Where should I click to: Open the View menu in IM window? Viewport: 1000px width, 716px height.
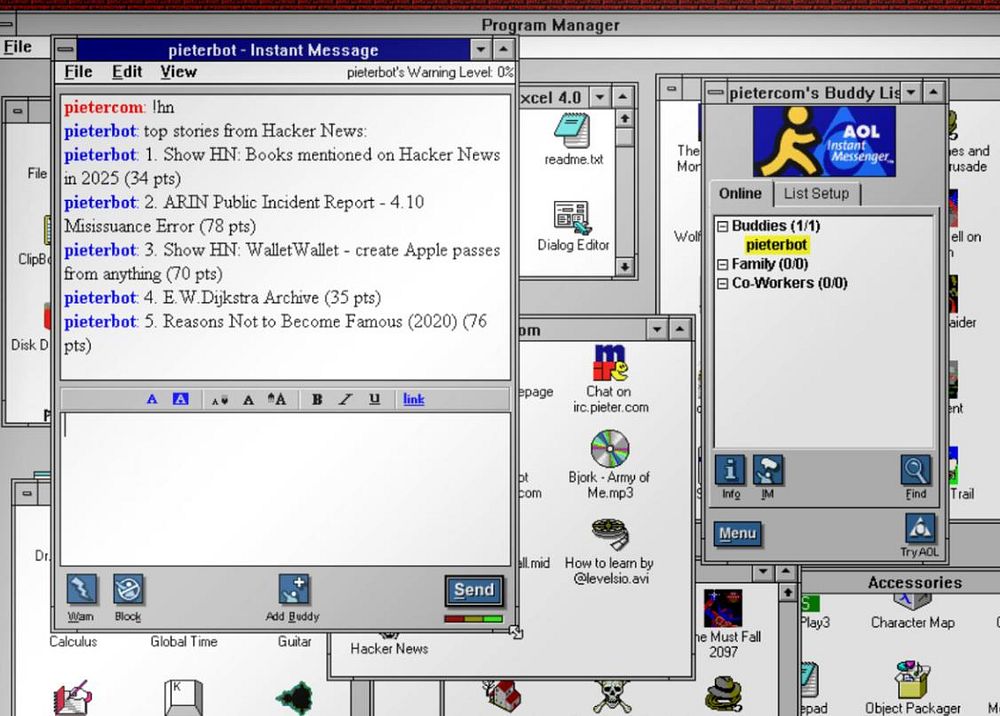point(179,72)
